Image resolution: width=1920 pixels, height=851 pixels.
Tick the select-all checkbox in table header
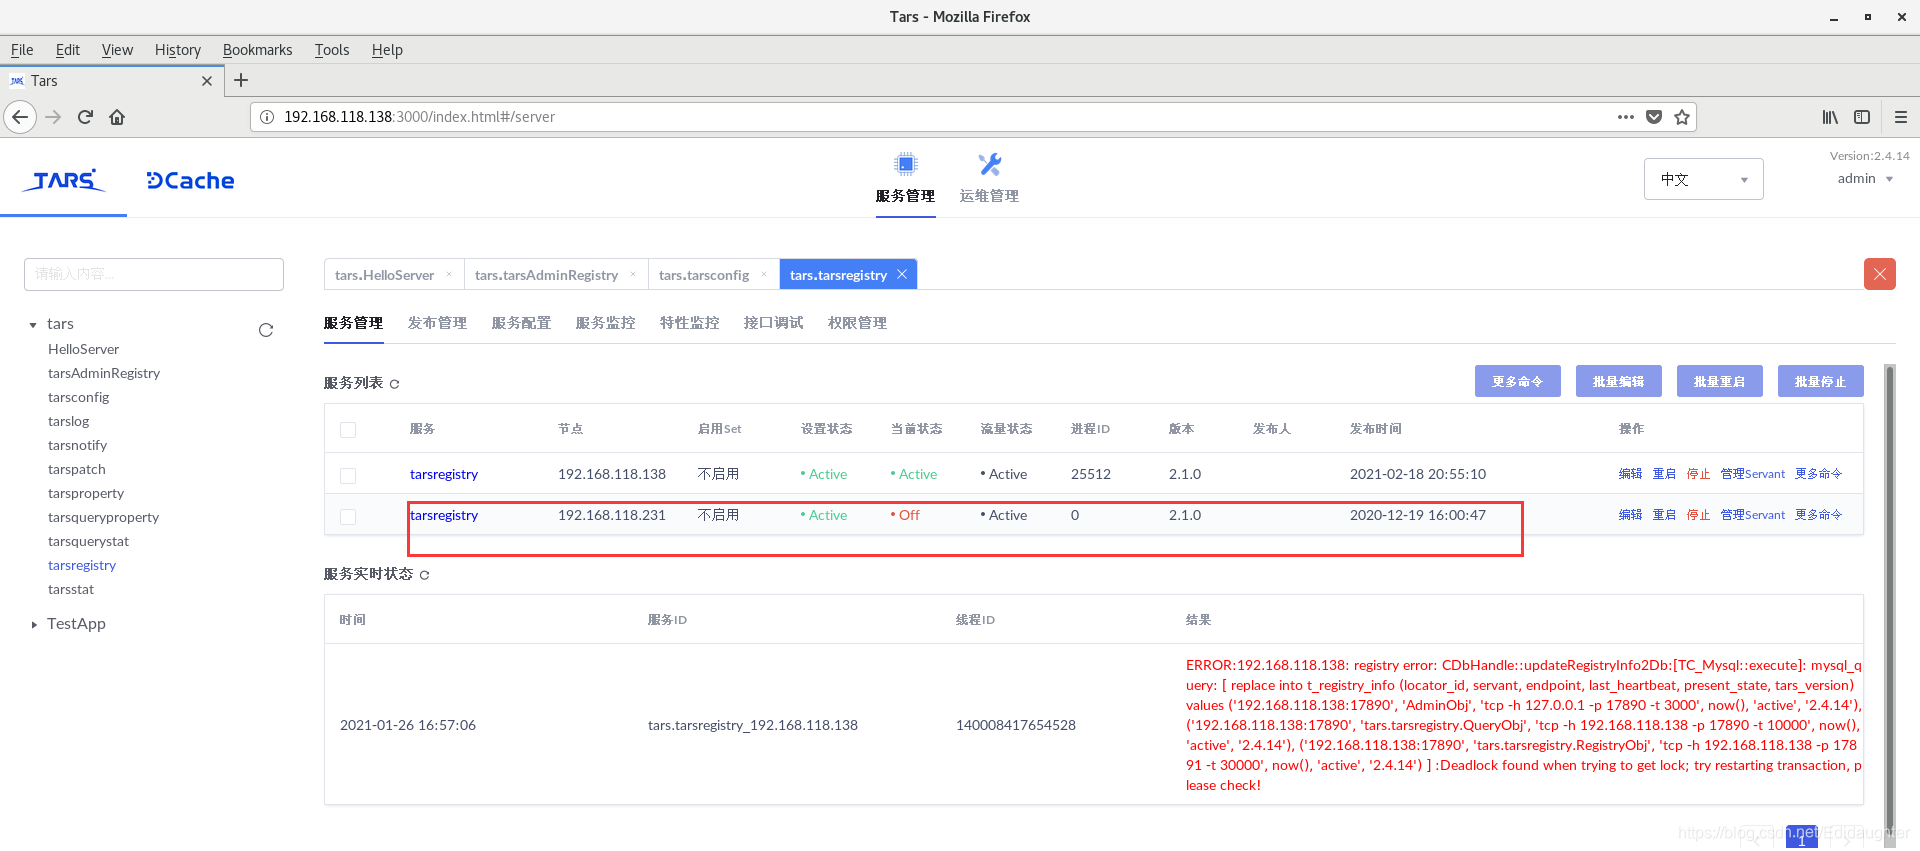point(348,430)
